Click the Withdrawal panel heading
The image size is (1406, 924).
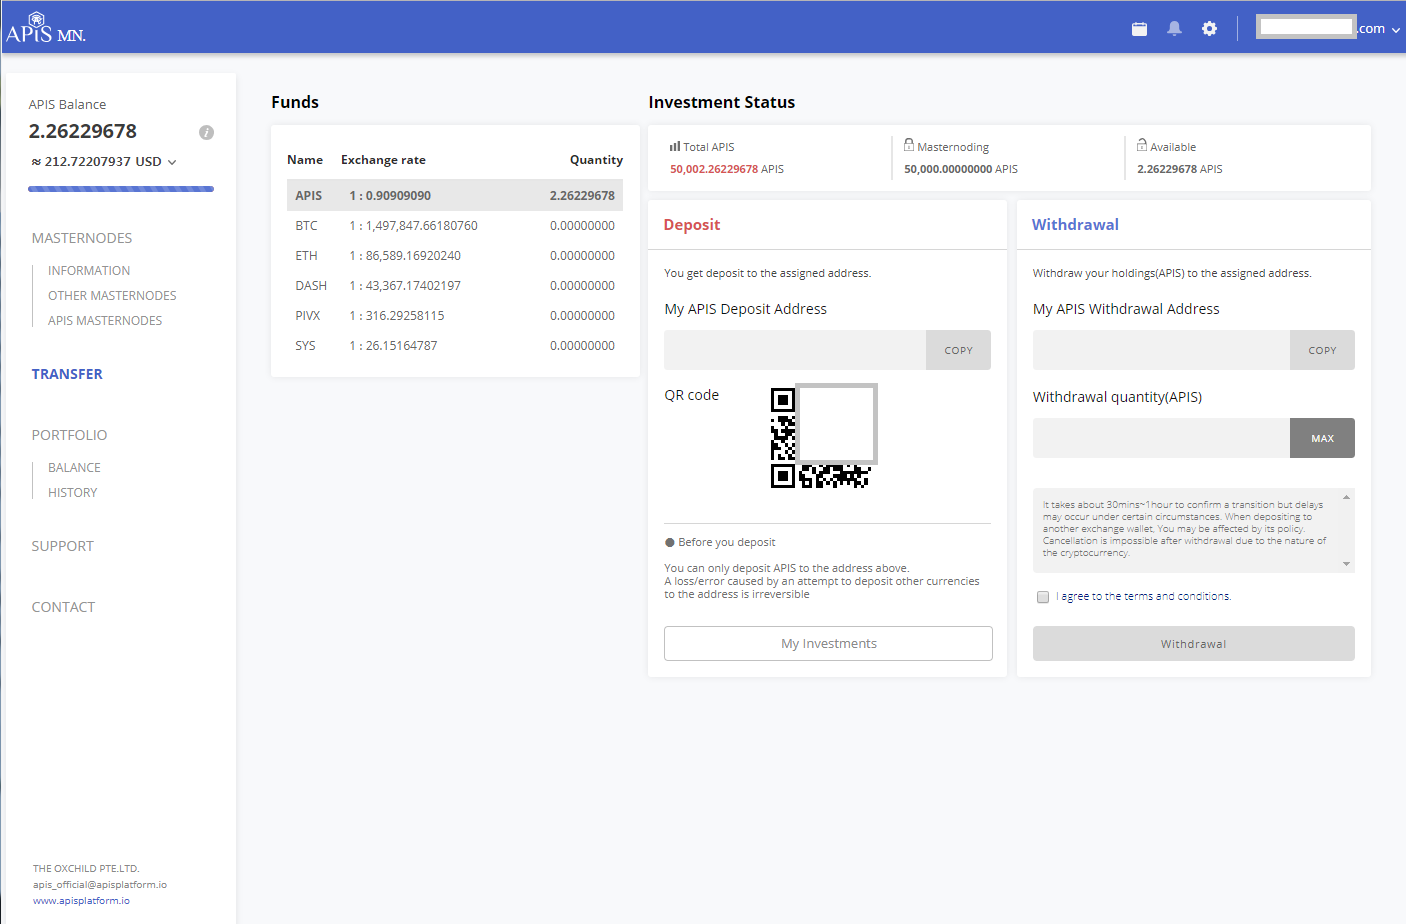pos(1075,225)
